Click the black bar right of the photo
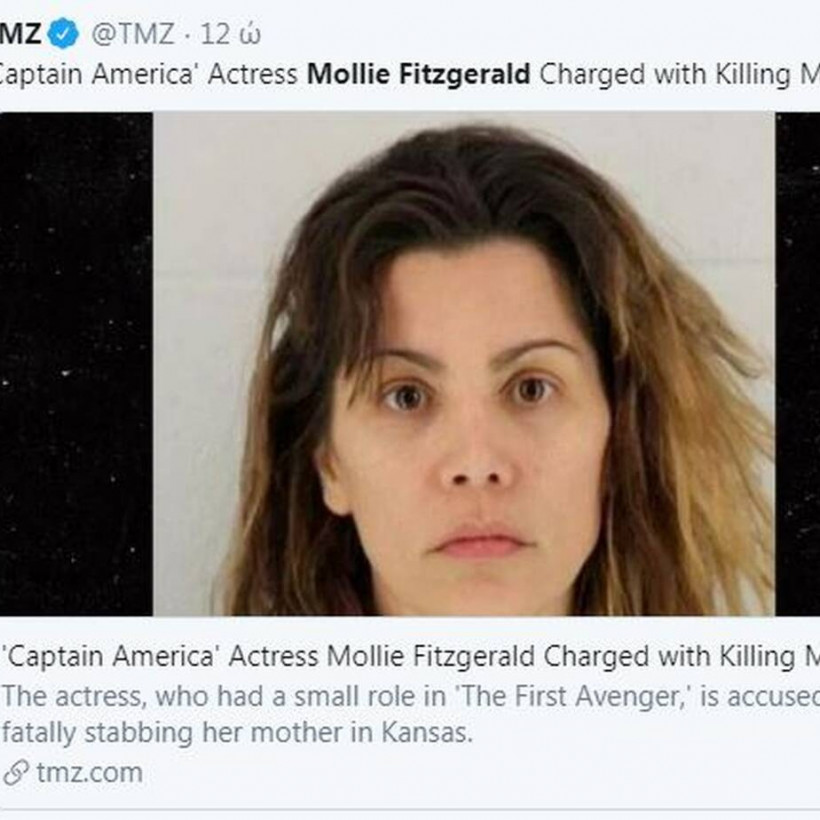 pos(797,364)
